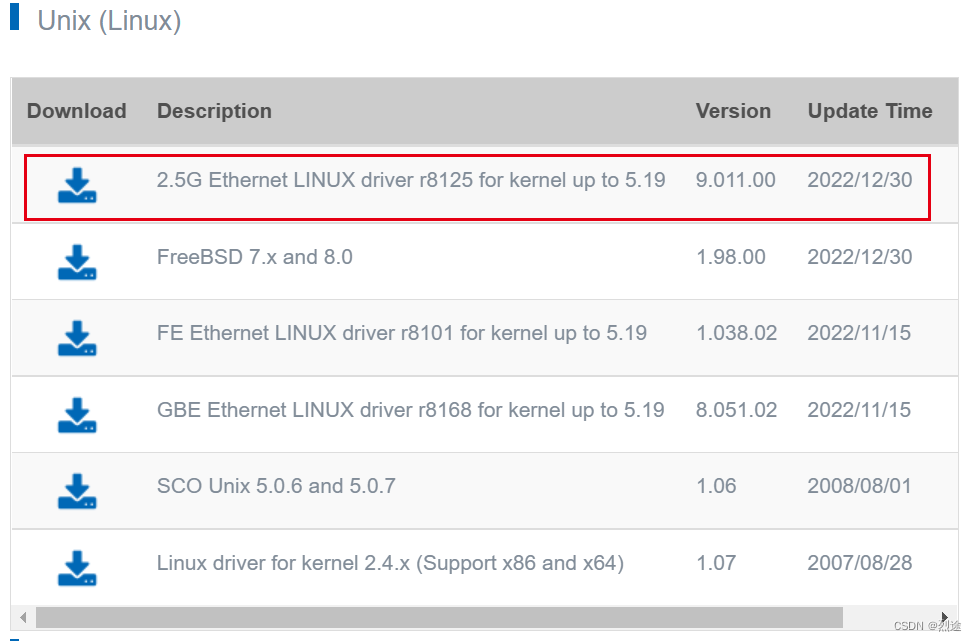Click the Version column header

(x=733, y=111)
